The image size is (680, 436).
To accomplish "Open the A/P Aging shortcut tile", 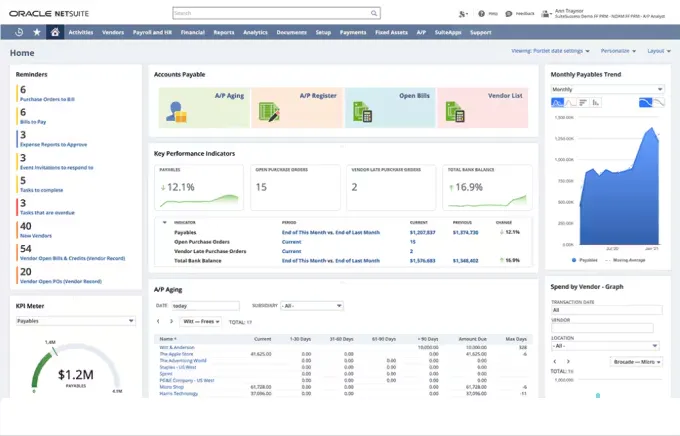I will [x=204, y=107].
